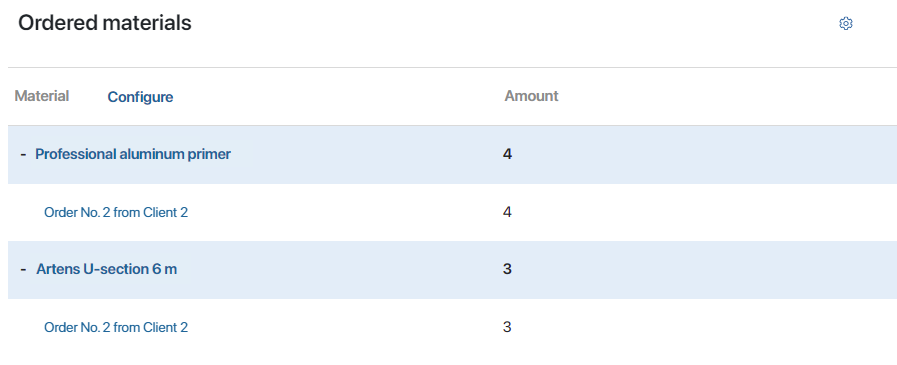The image size is (897, 365).
Task: Select amount 4 in the primer's order row
Action: [507, 212]
